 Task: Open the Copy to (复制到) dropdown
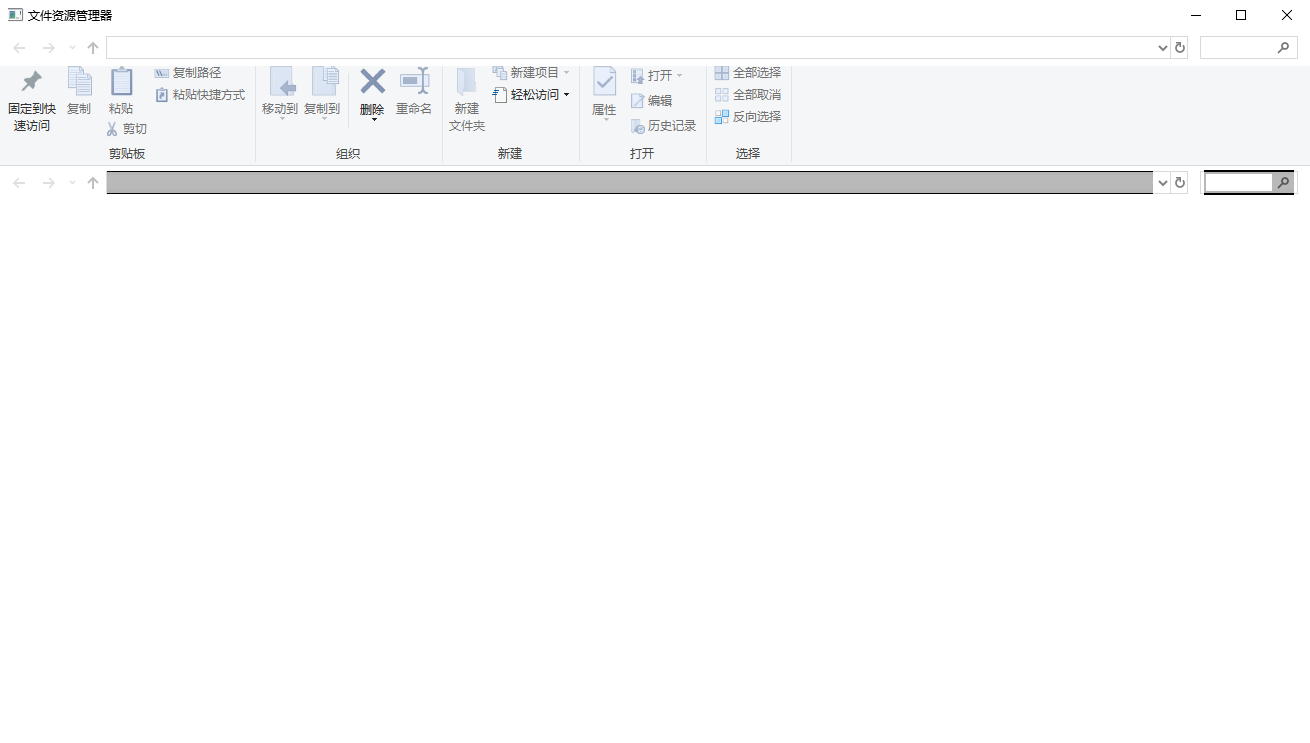click(x=322, y=92)
